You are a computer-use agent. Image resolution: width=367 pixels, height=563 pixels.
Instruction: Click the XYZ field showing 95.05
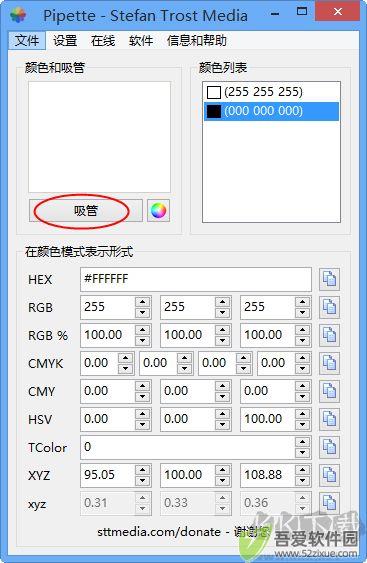point(108,475)
